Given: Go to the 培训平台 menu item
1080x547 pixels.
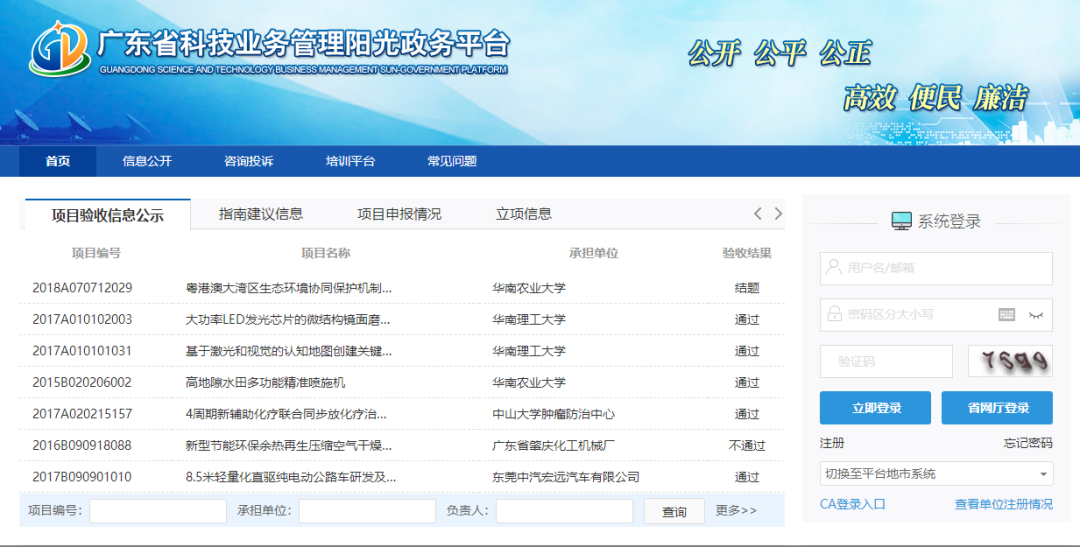Looking at the screenshot, I should click(x=350, y=161).
